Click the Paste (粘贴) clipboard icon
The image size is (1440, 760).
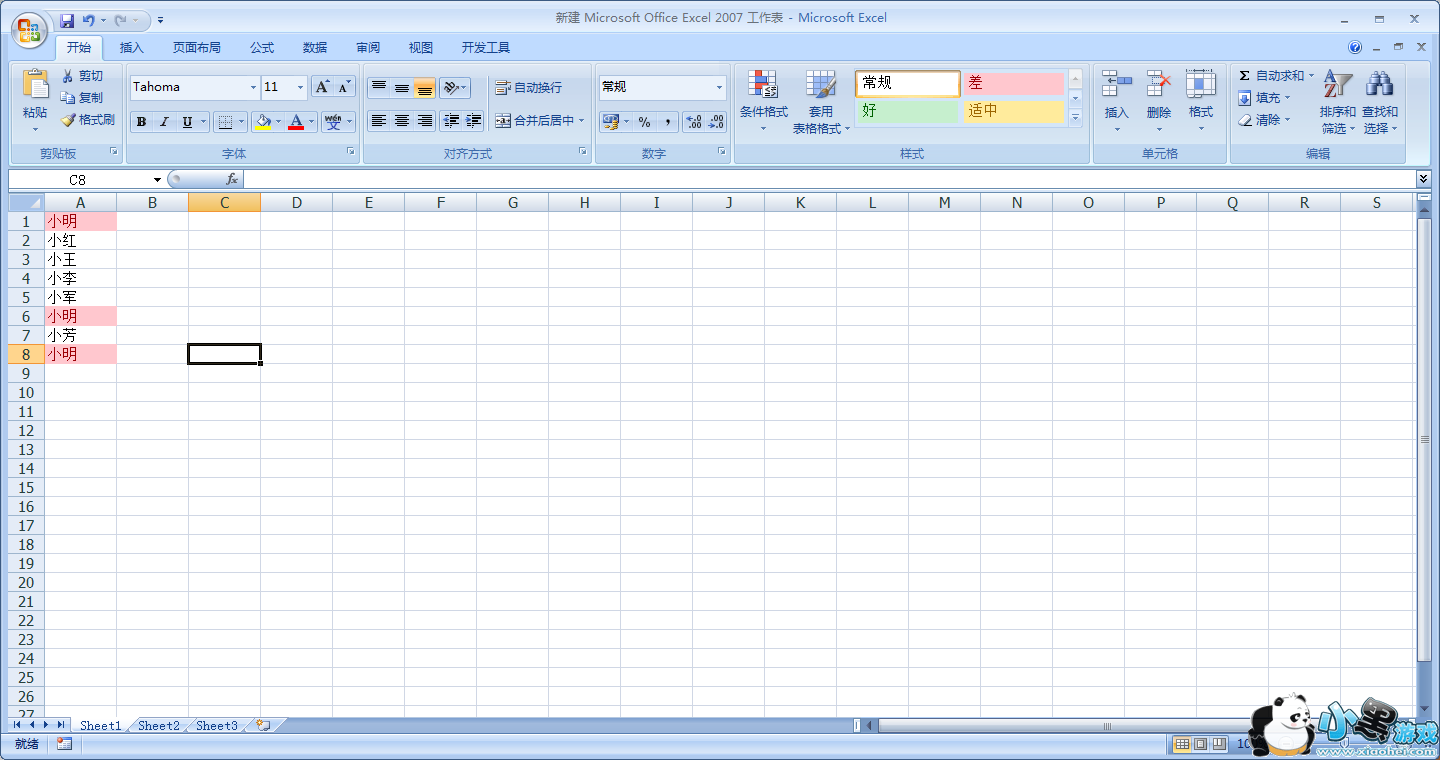click(35, 86)
